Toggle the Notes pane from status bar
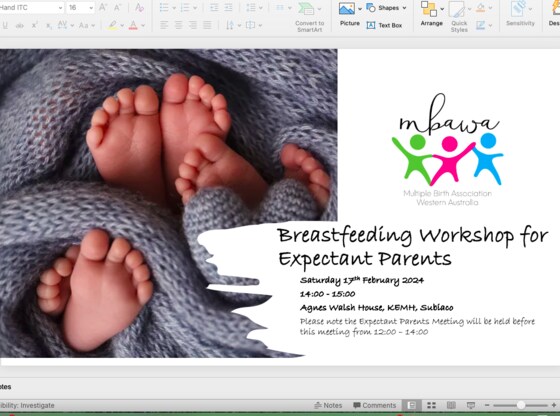Image resolution: width=560 pixels, height=416 pixels. [x=328, y=405]
